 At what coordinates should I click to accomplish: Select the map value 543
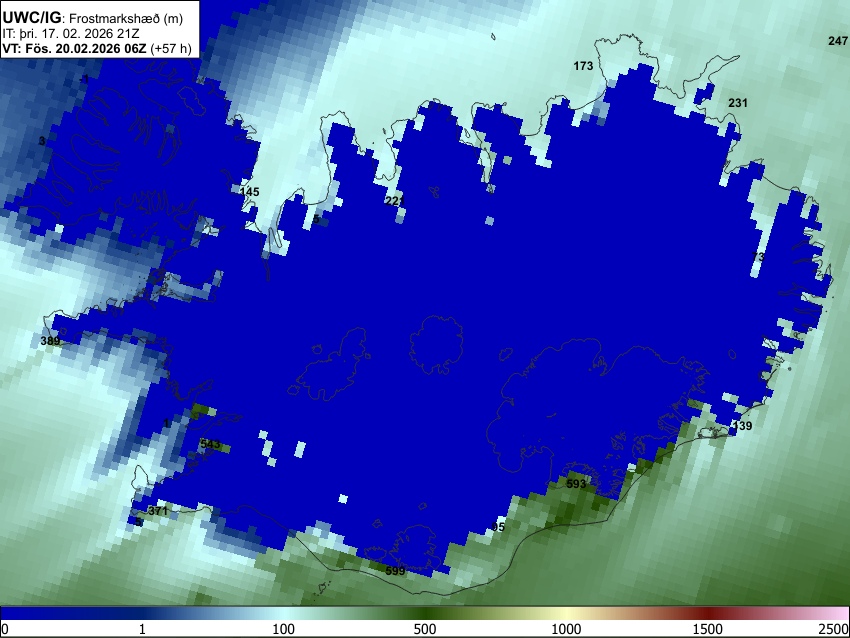coord(210,444)
